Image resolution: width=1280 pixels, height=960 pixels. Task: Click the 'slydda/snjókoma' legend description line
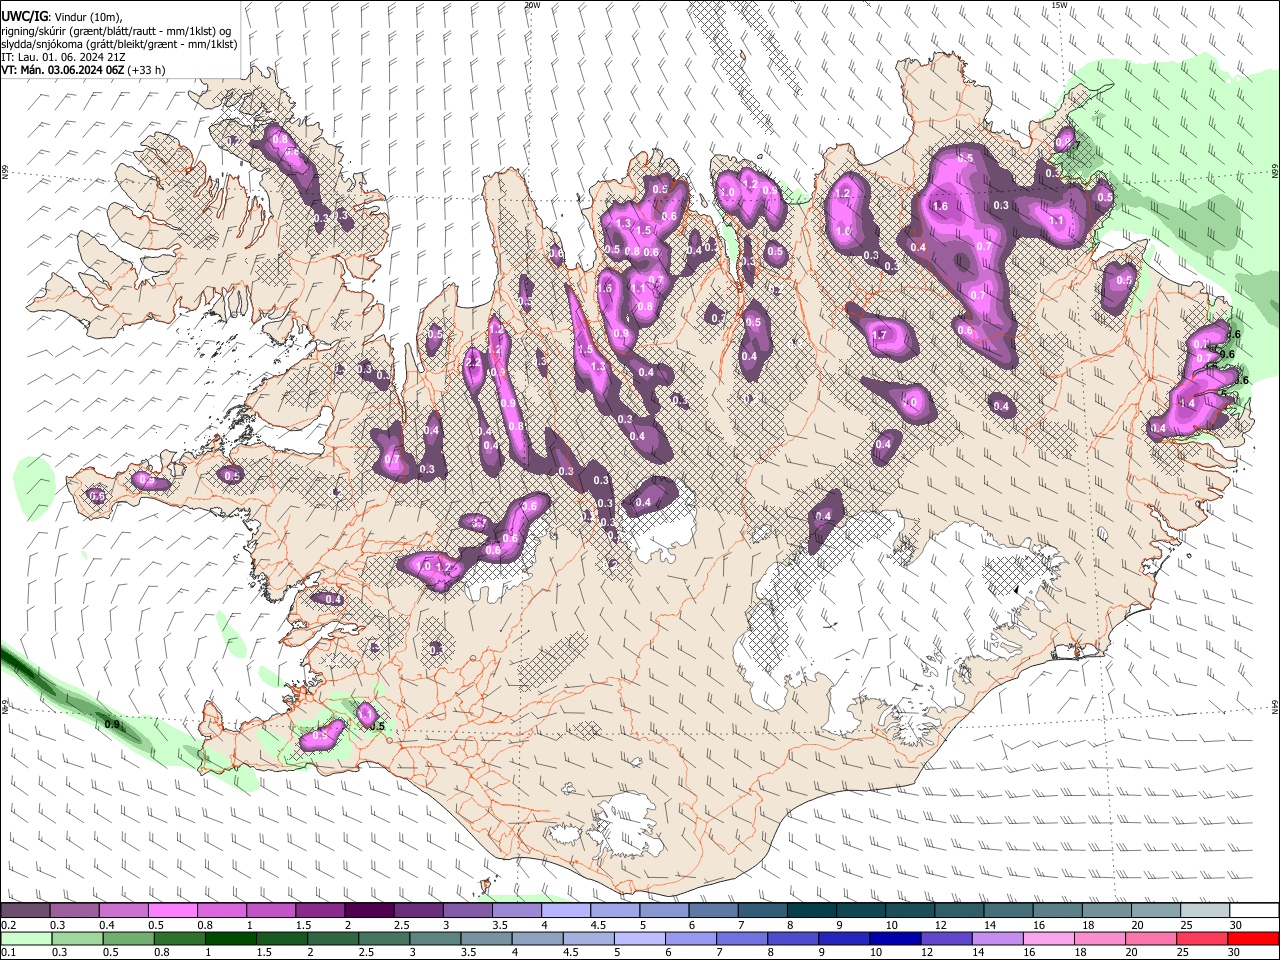click(x=119, y=44)
